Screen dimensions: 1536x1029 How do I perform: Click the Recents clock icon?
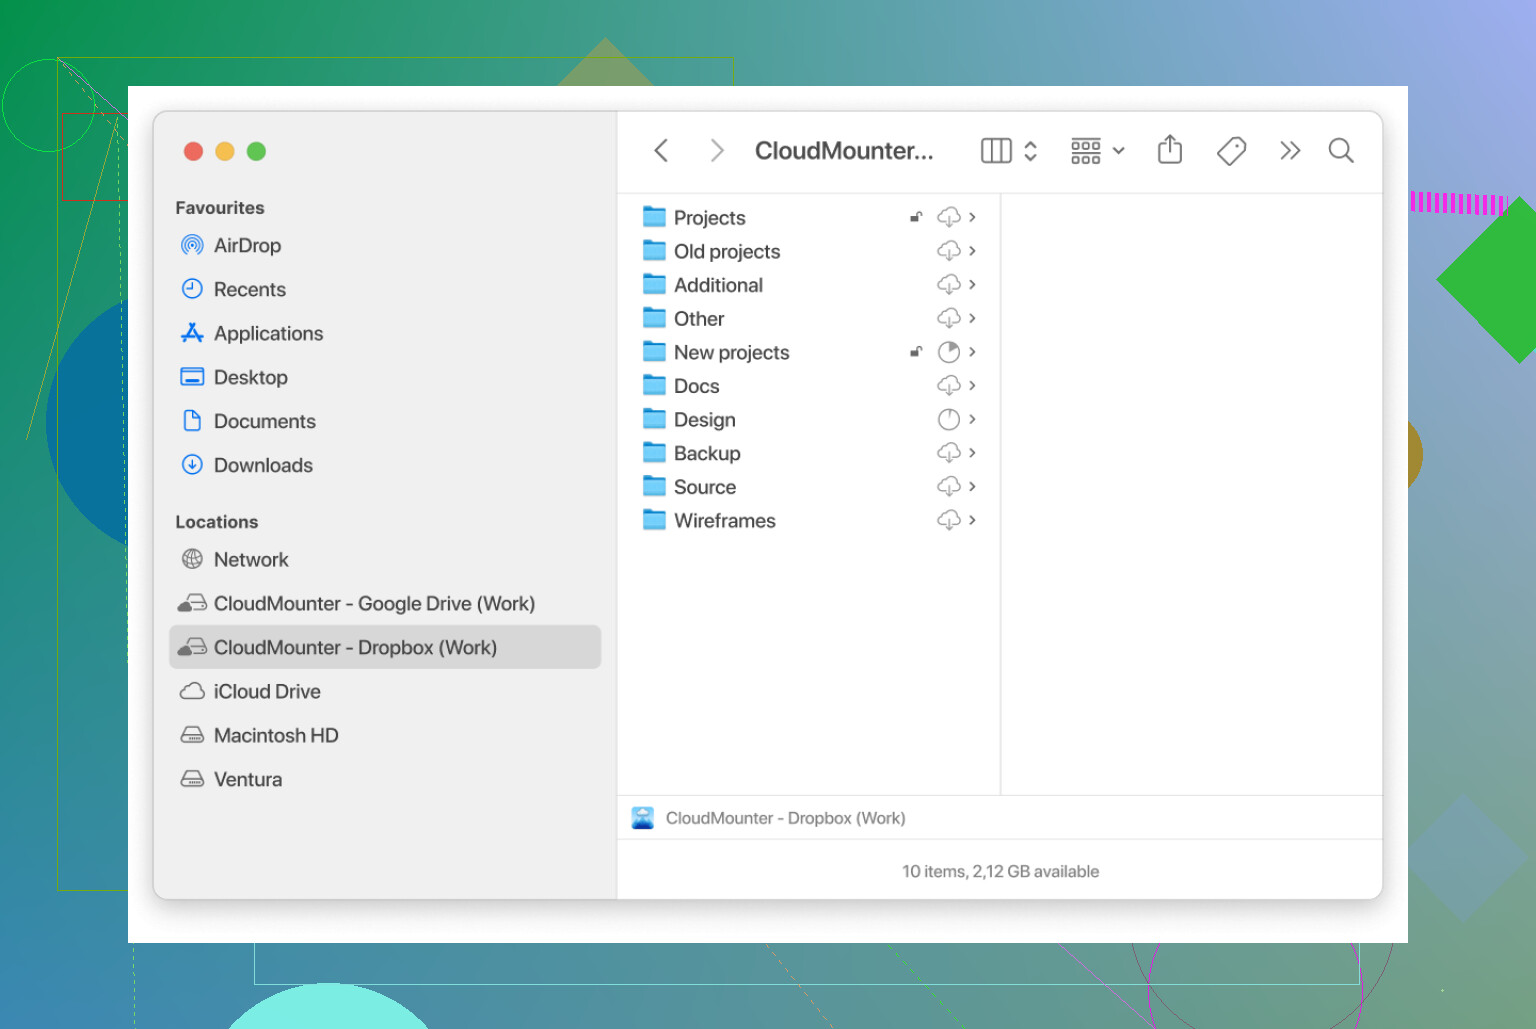192,289
